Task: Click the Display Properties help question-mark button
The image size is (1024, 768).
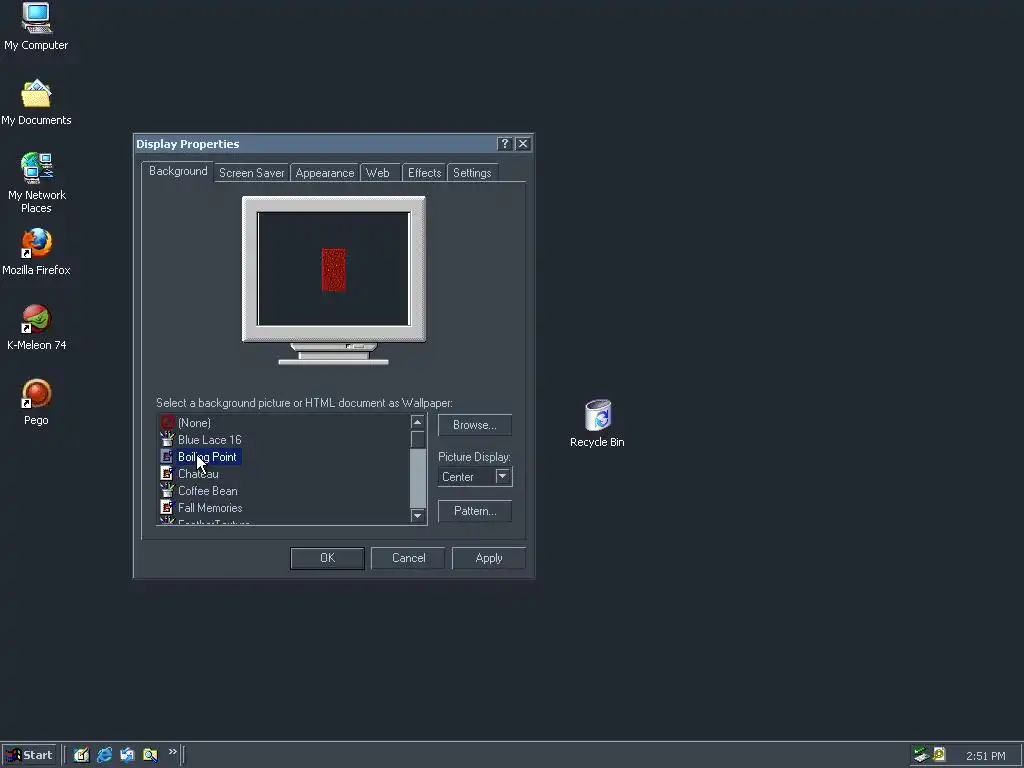Action: click(504, 144)
